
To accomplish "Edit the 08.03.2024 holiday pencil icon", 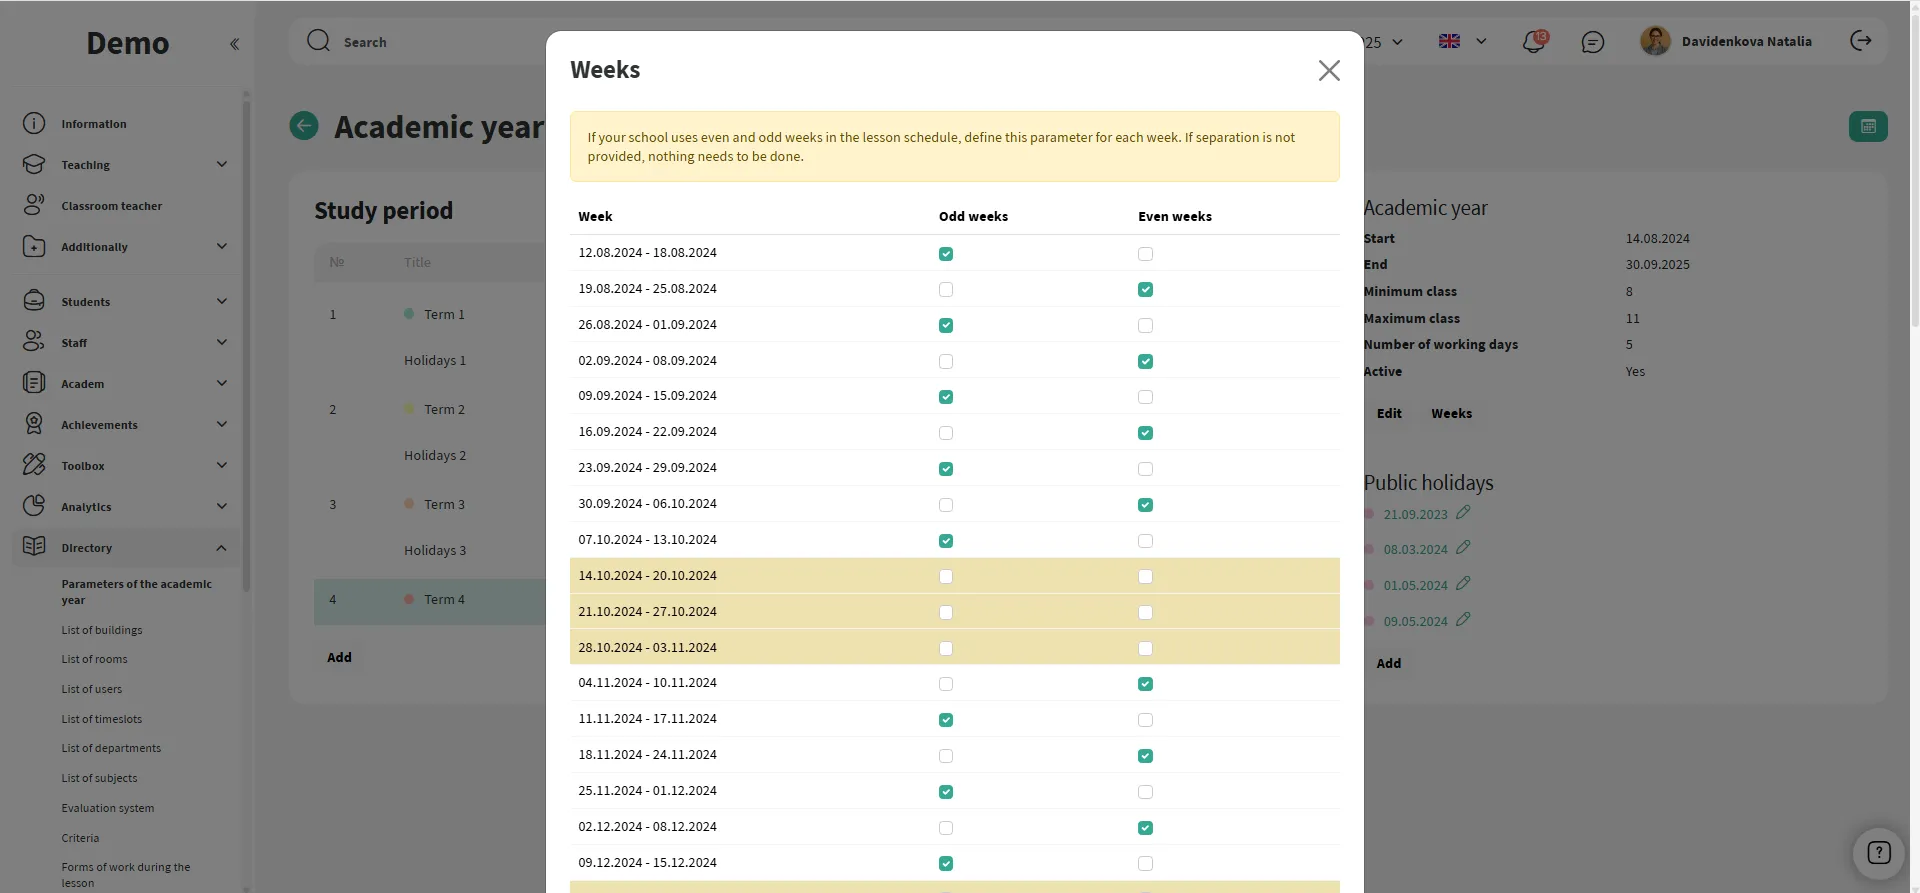I will coord(1463,548).
